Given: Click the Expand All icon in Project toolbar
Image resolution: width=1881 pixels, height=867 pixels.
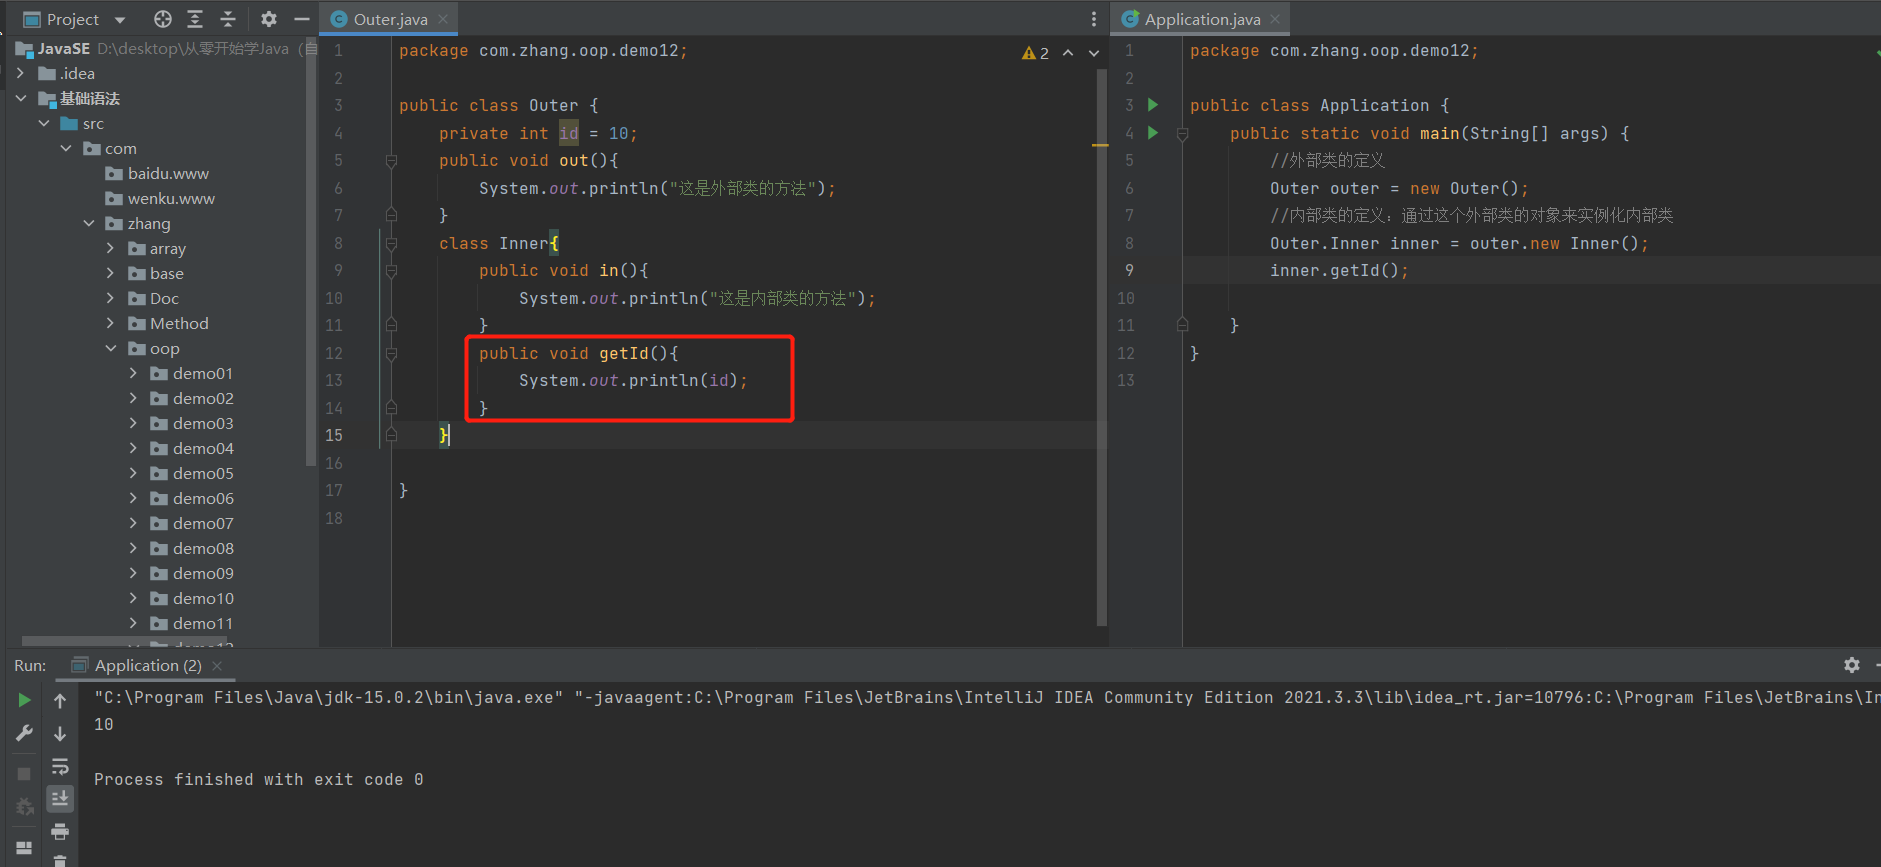Looking at the screenshot, I should [195, 19].
